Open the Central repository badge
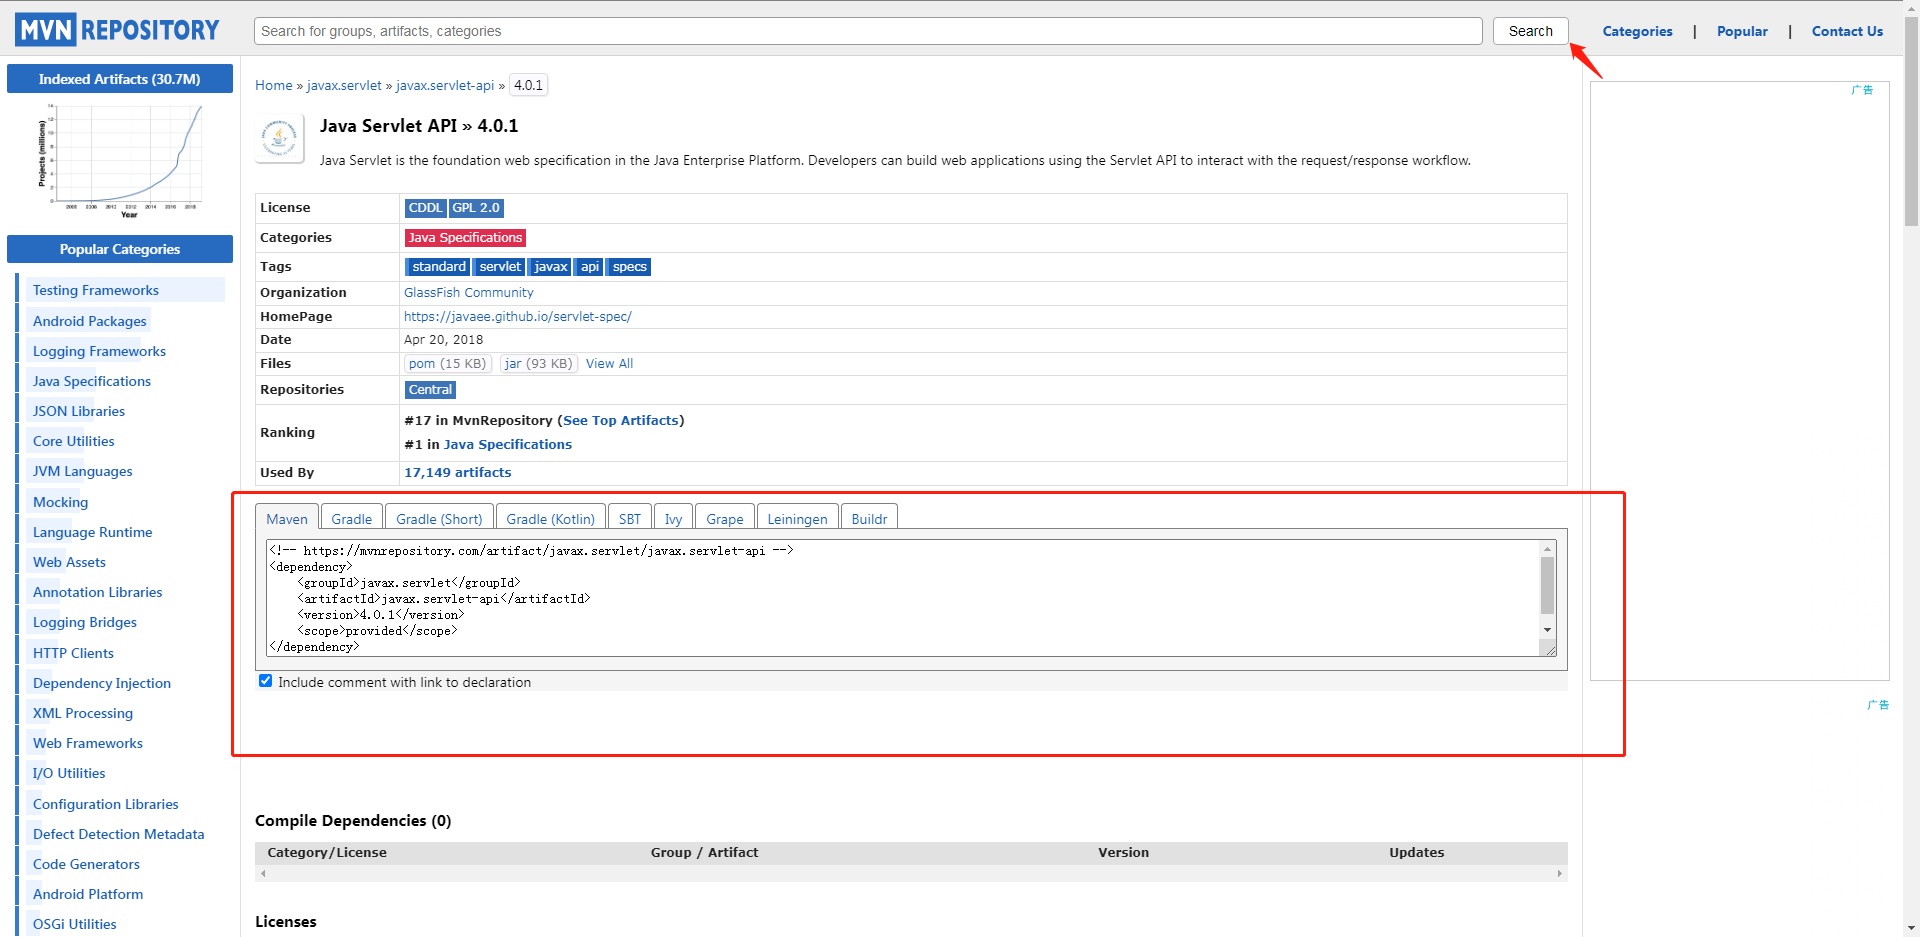This screenshot has width=1920, height=937. tap(430, 390)
